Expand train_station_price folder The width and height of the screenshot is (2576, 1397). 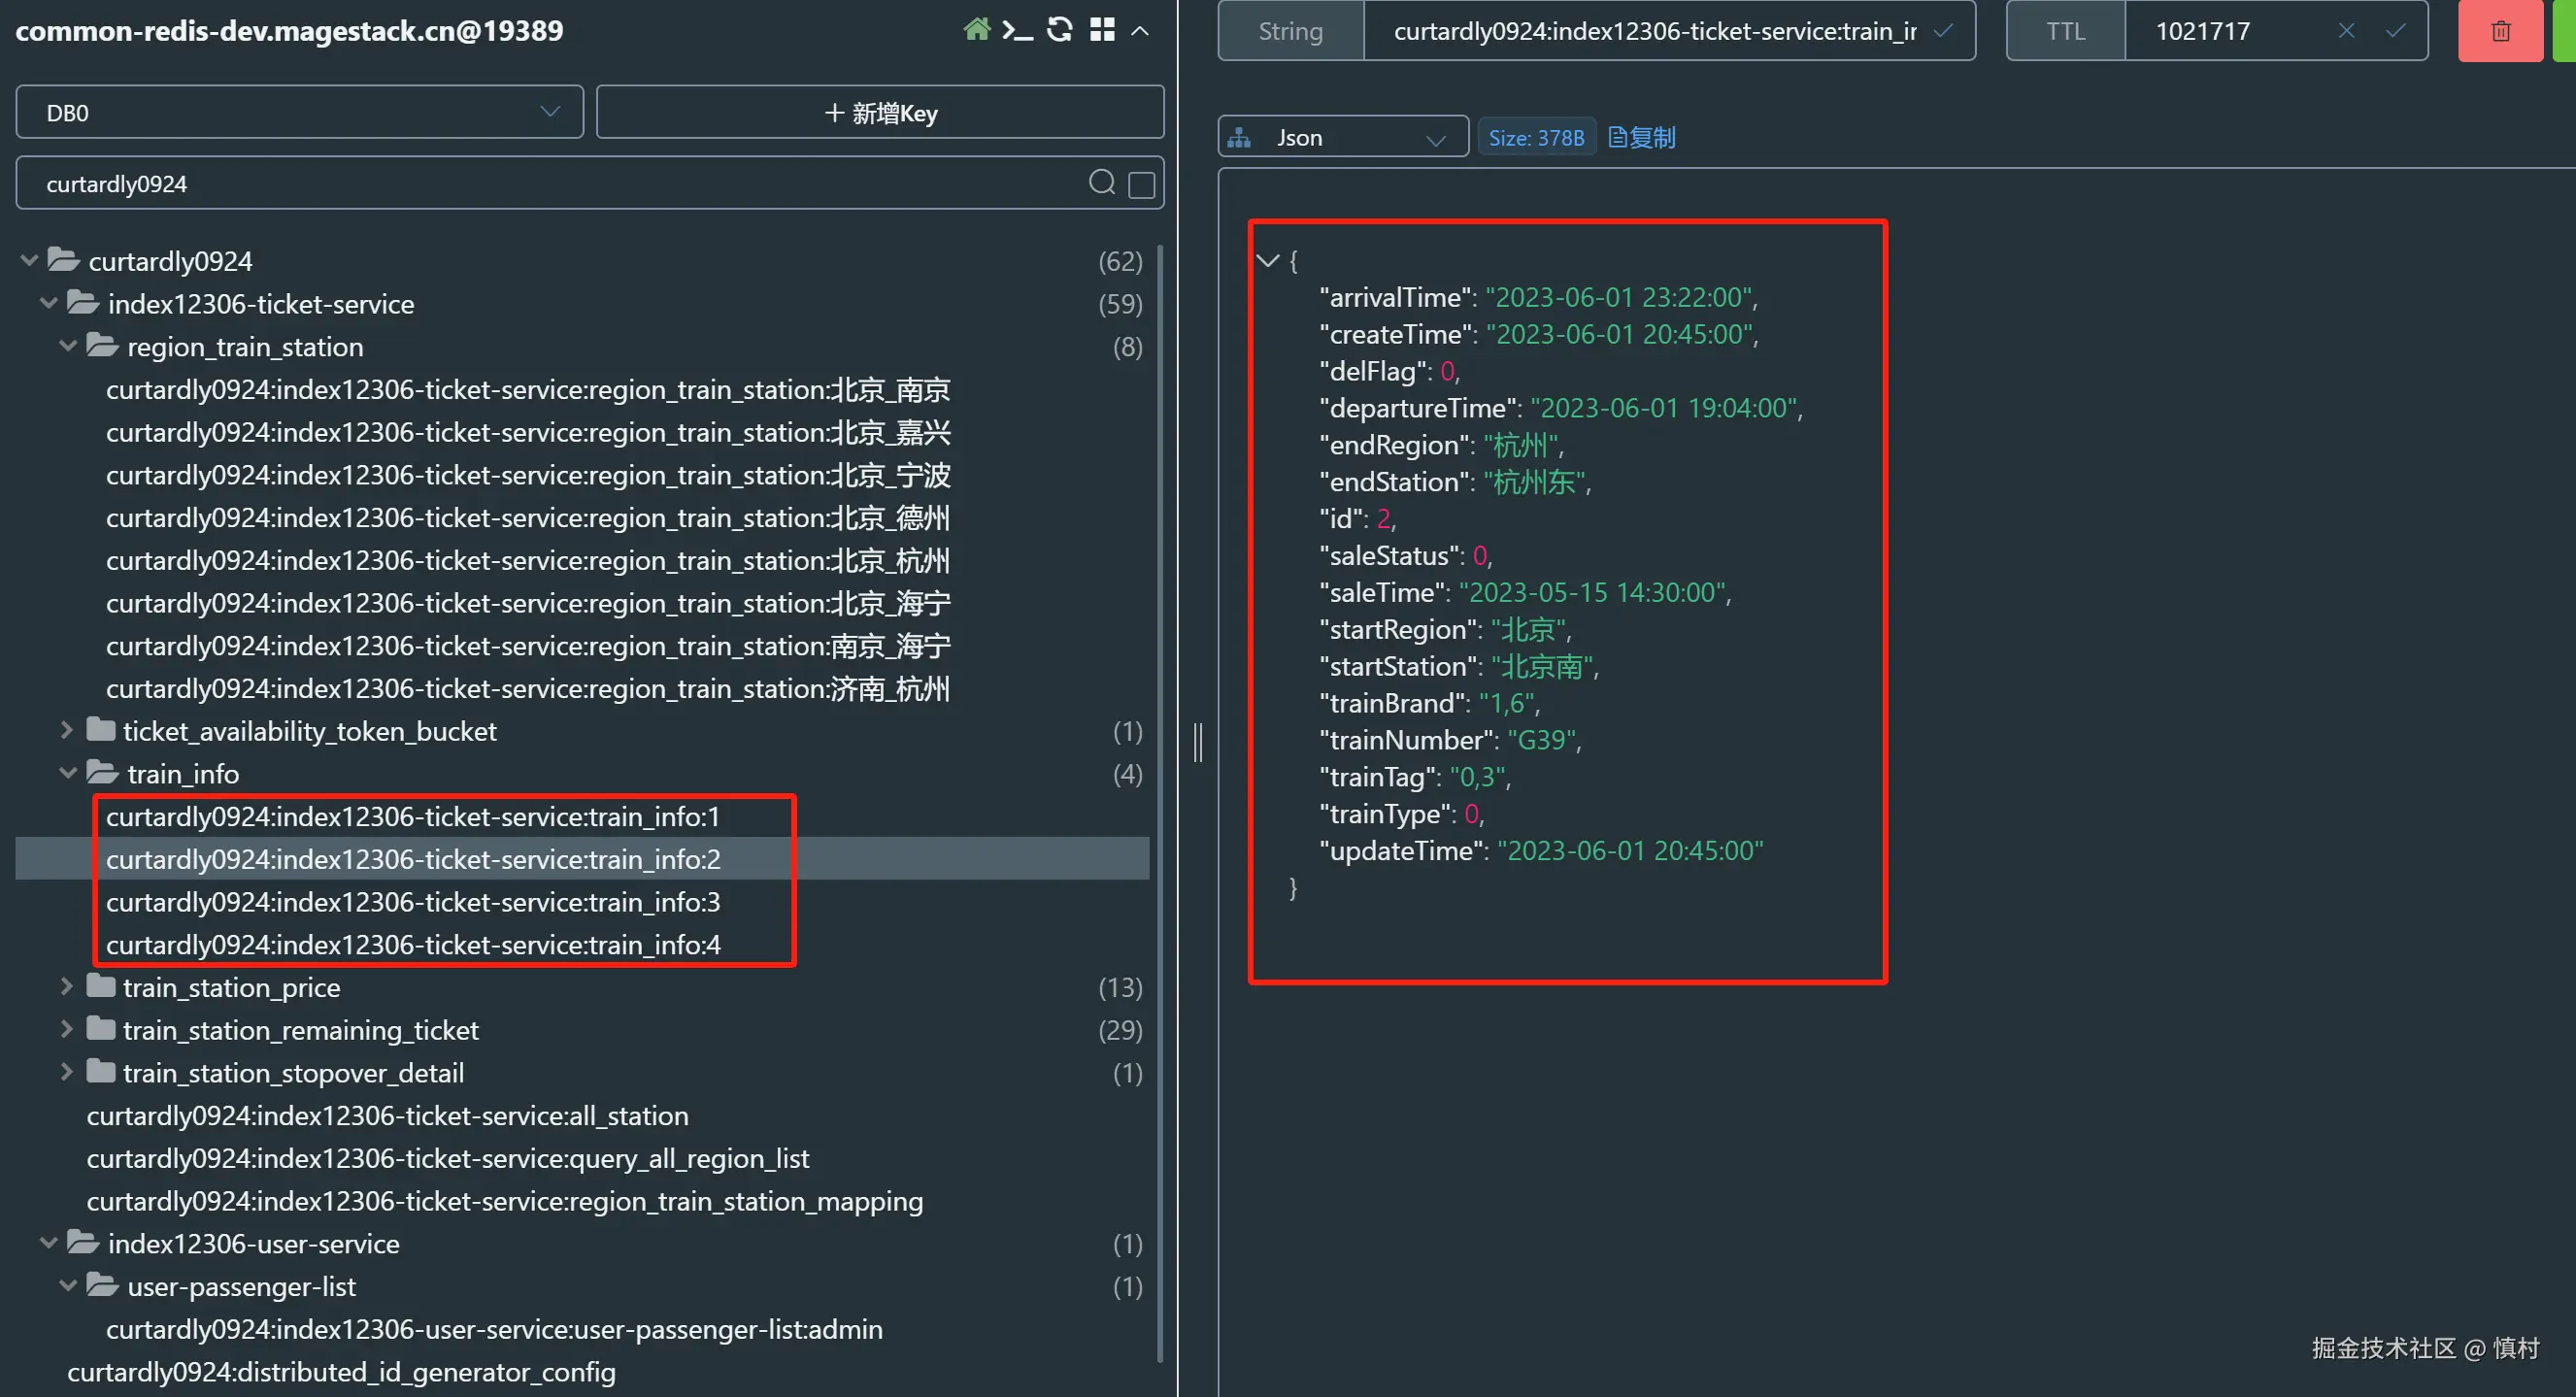point(66,987)
